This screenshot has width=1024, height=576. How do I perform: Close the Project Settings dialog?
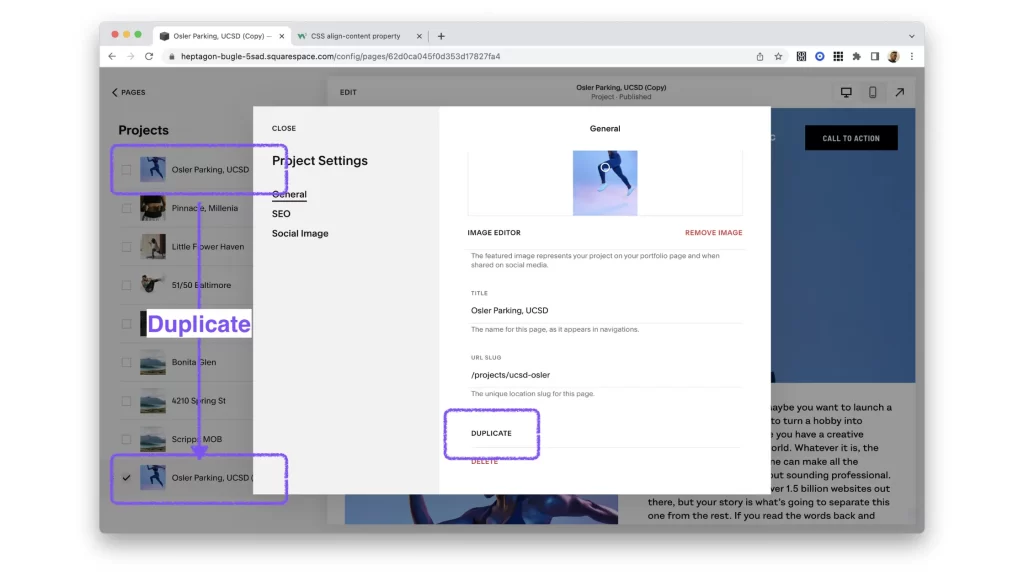pos(284,129)
